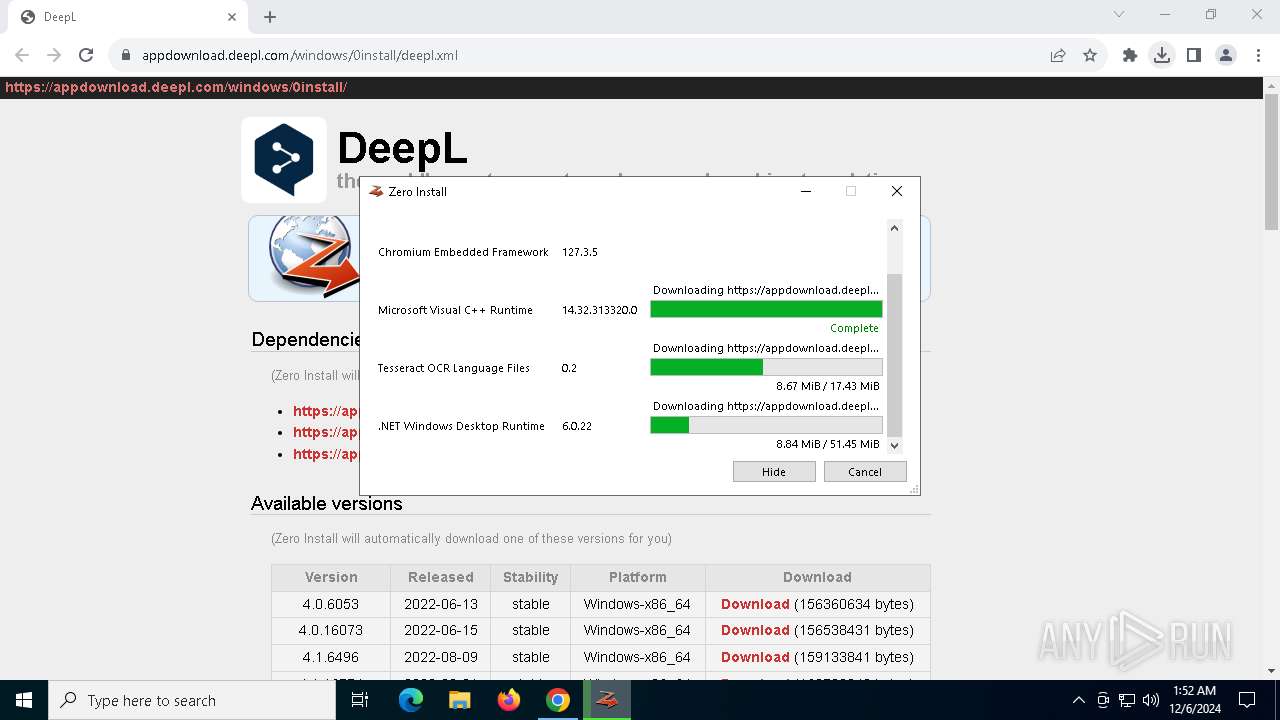Viewport: 1280px width, 720px height.
Task: Click the green Complete status text
Action: 854,328
